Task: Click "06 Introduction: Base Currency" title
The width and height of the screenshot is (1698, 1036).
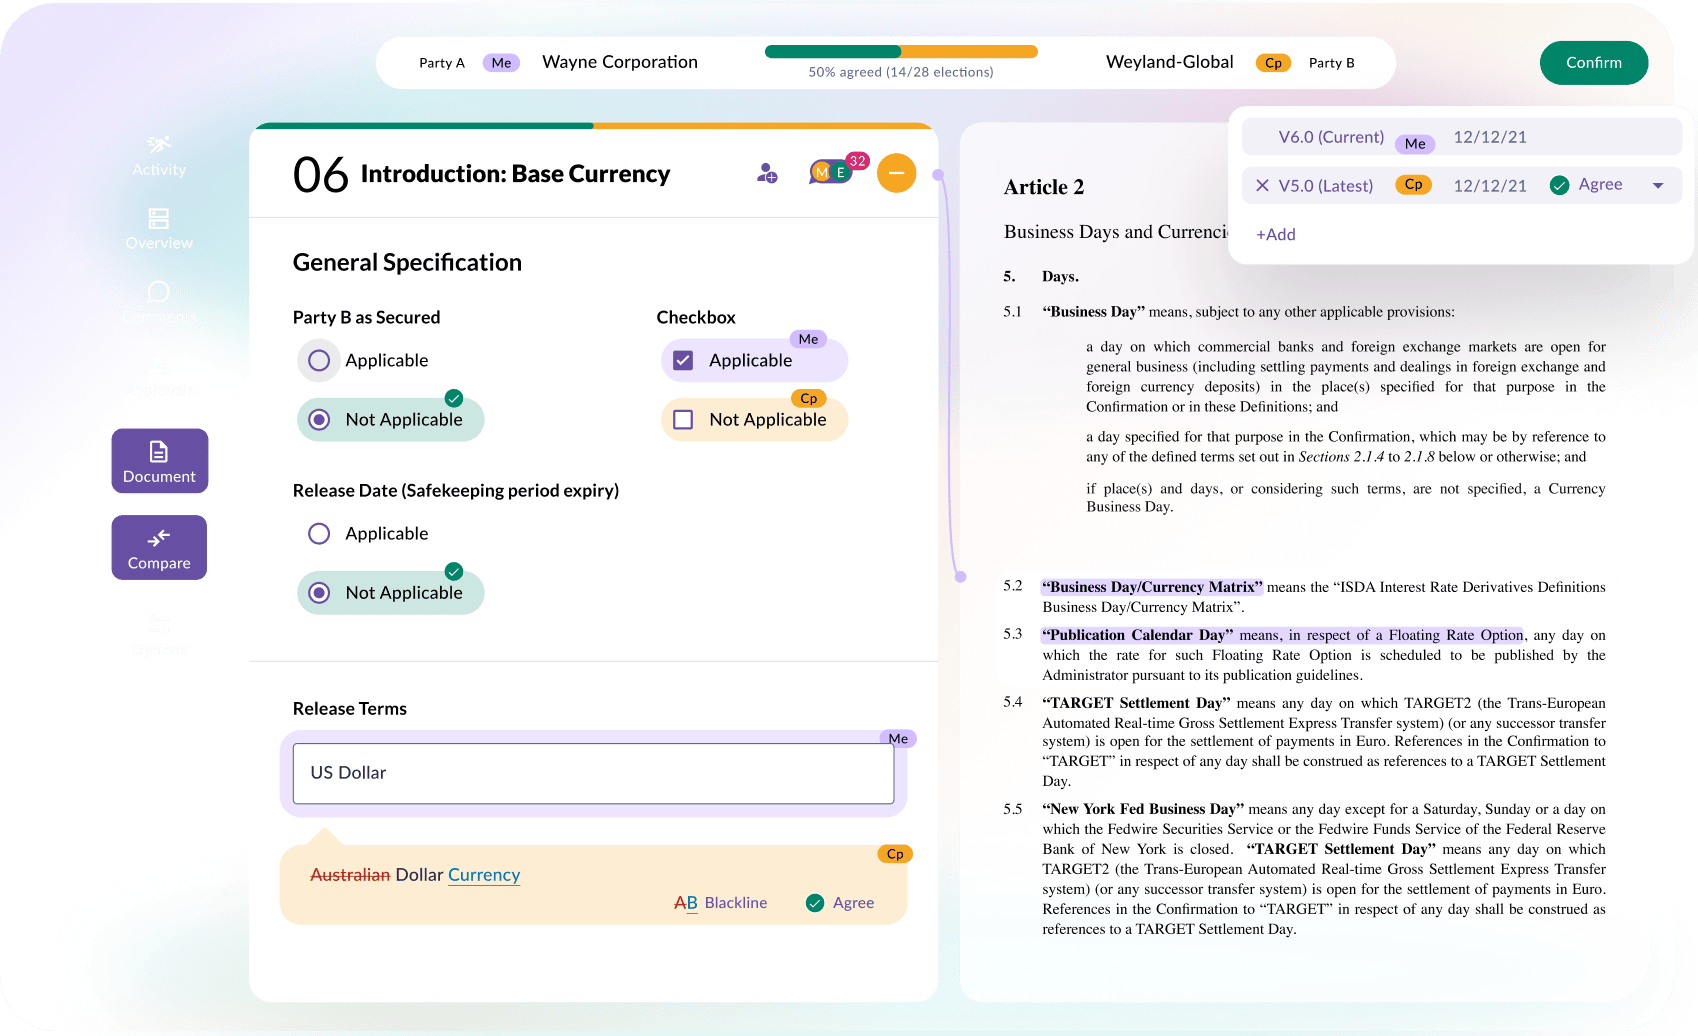Action: pyautogui.click(x=482, y=174)
